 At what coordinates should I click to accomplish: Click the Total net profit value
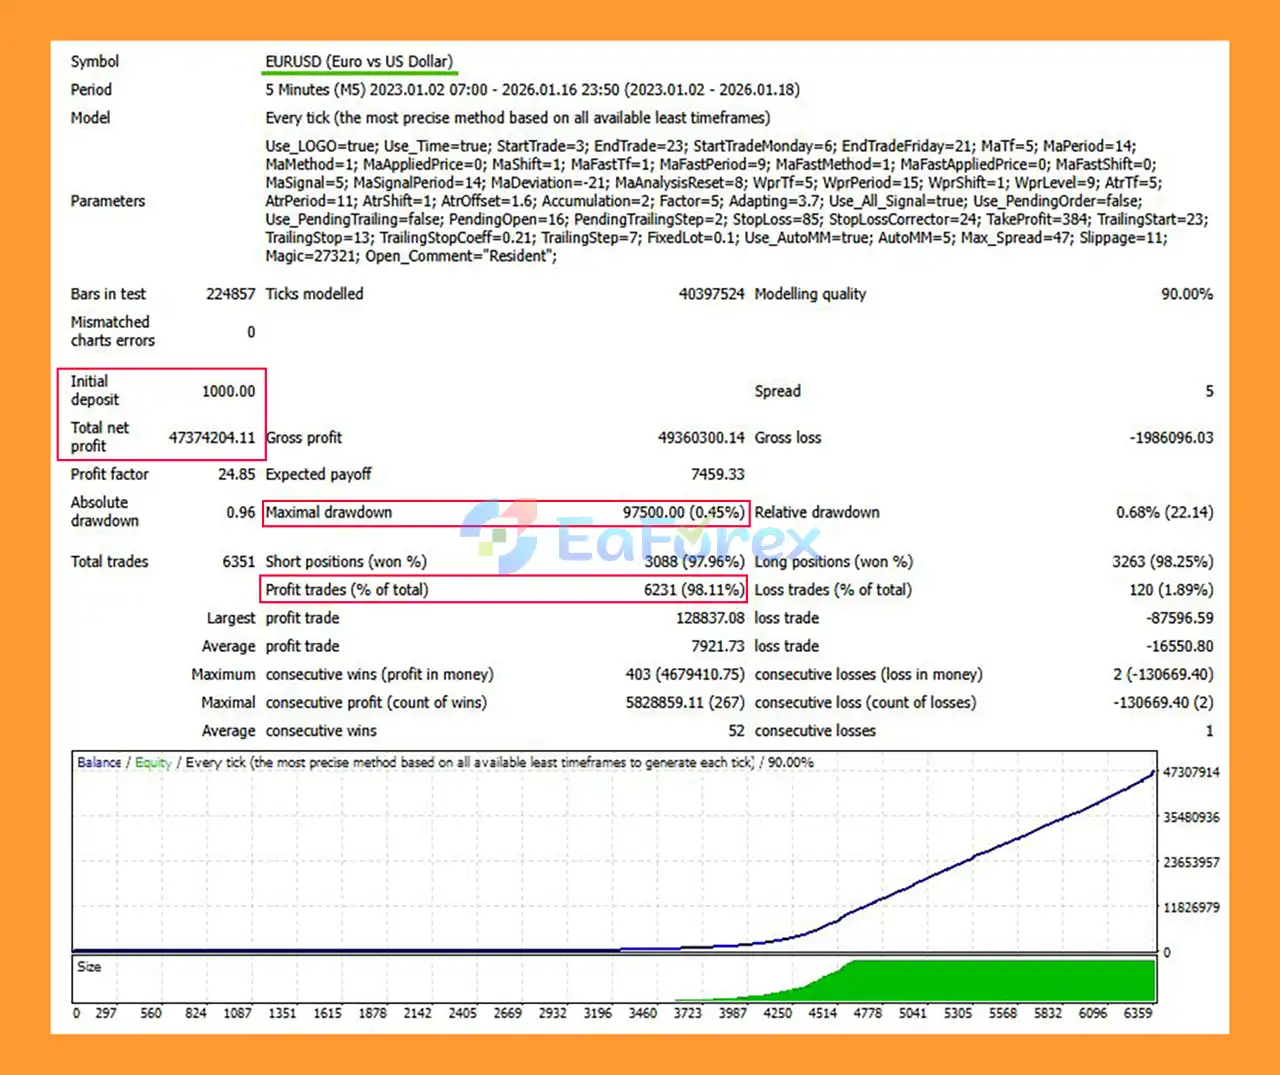coord(211,438)
